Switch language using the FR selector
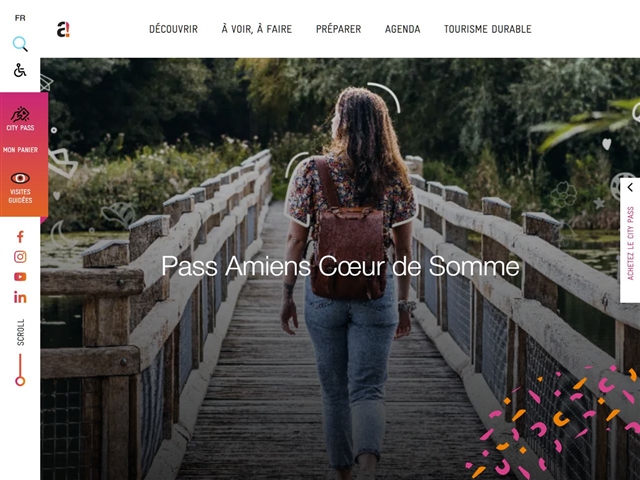640x480 pixels. [x=20, y=18]
